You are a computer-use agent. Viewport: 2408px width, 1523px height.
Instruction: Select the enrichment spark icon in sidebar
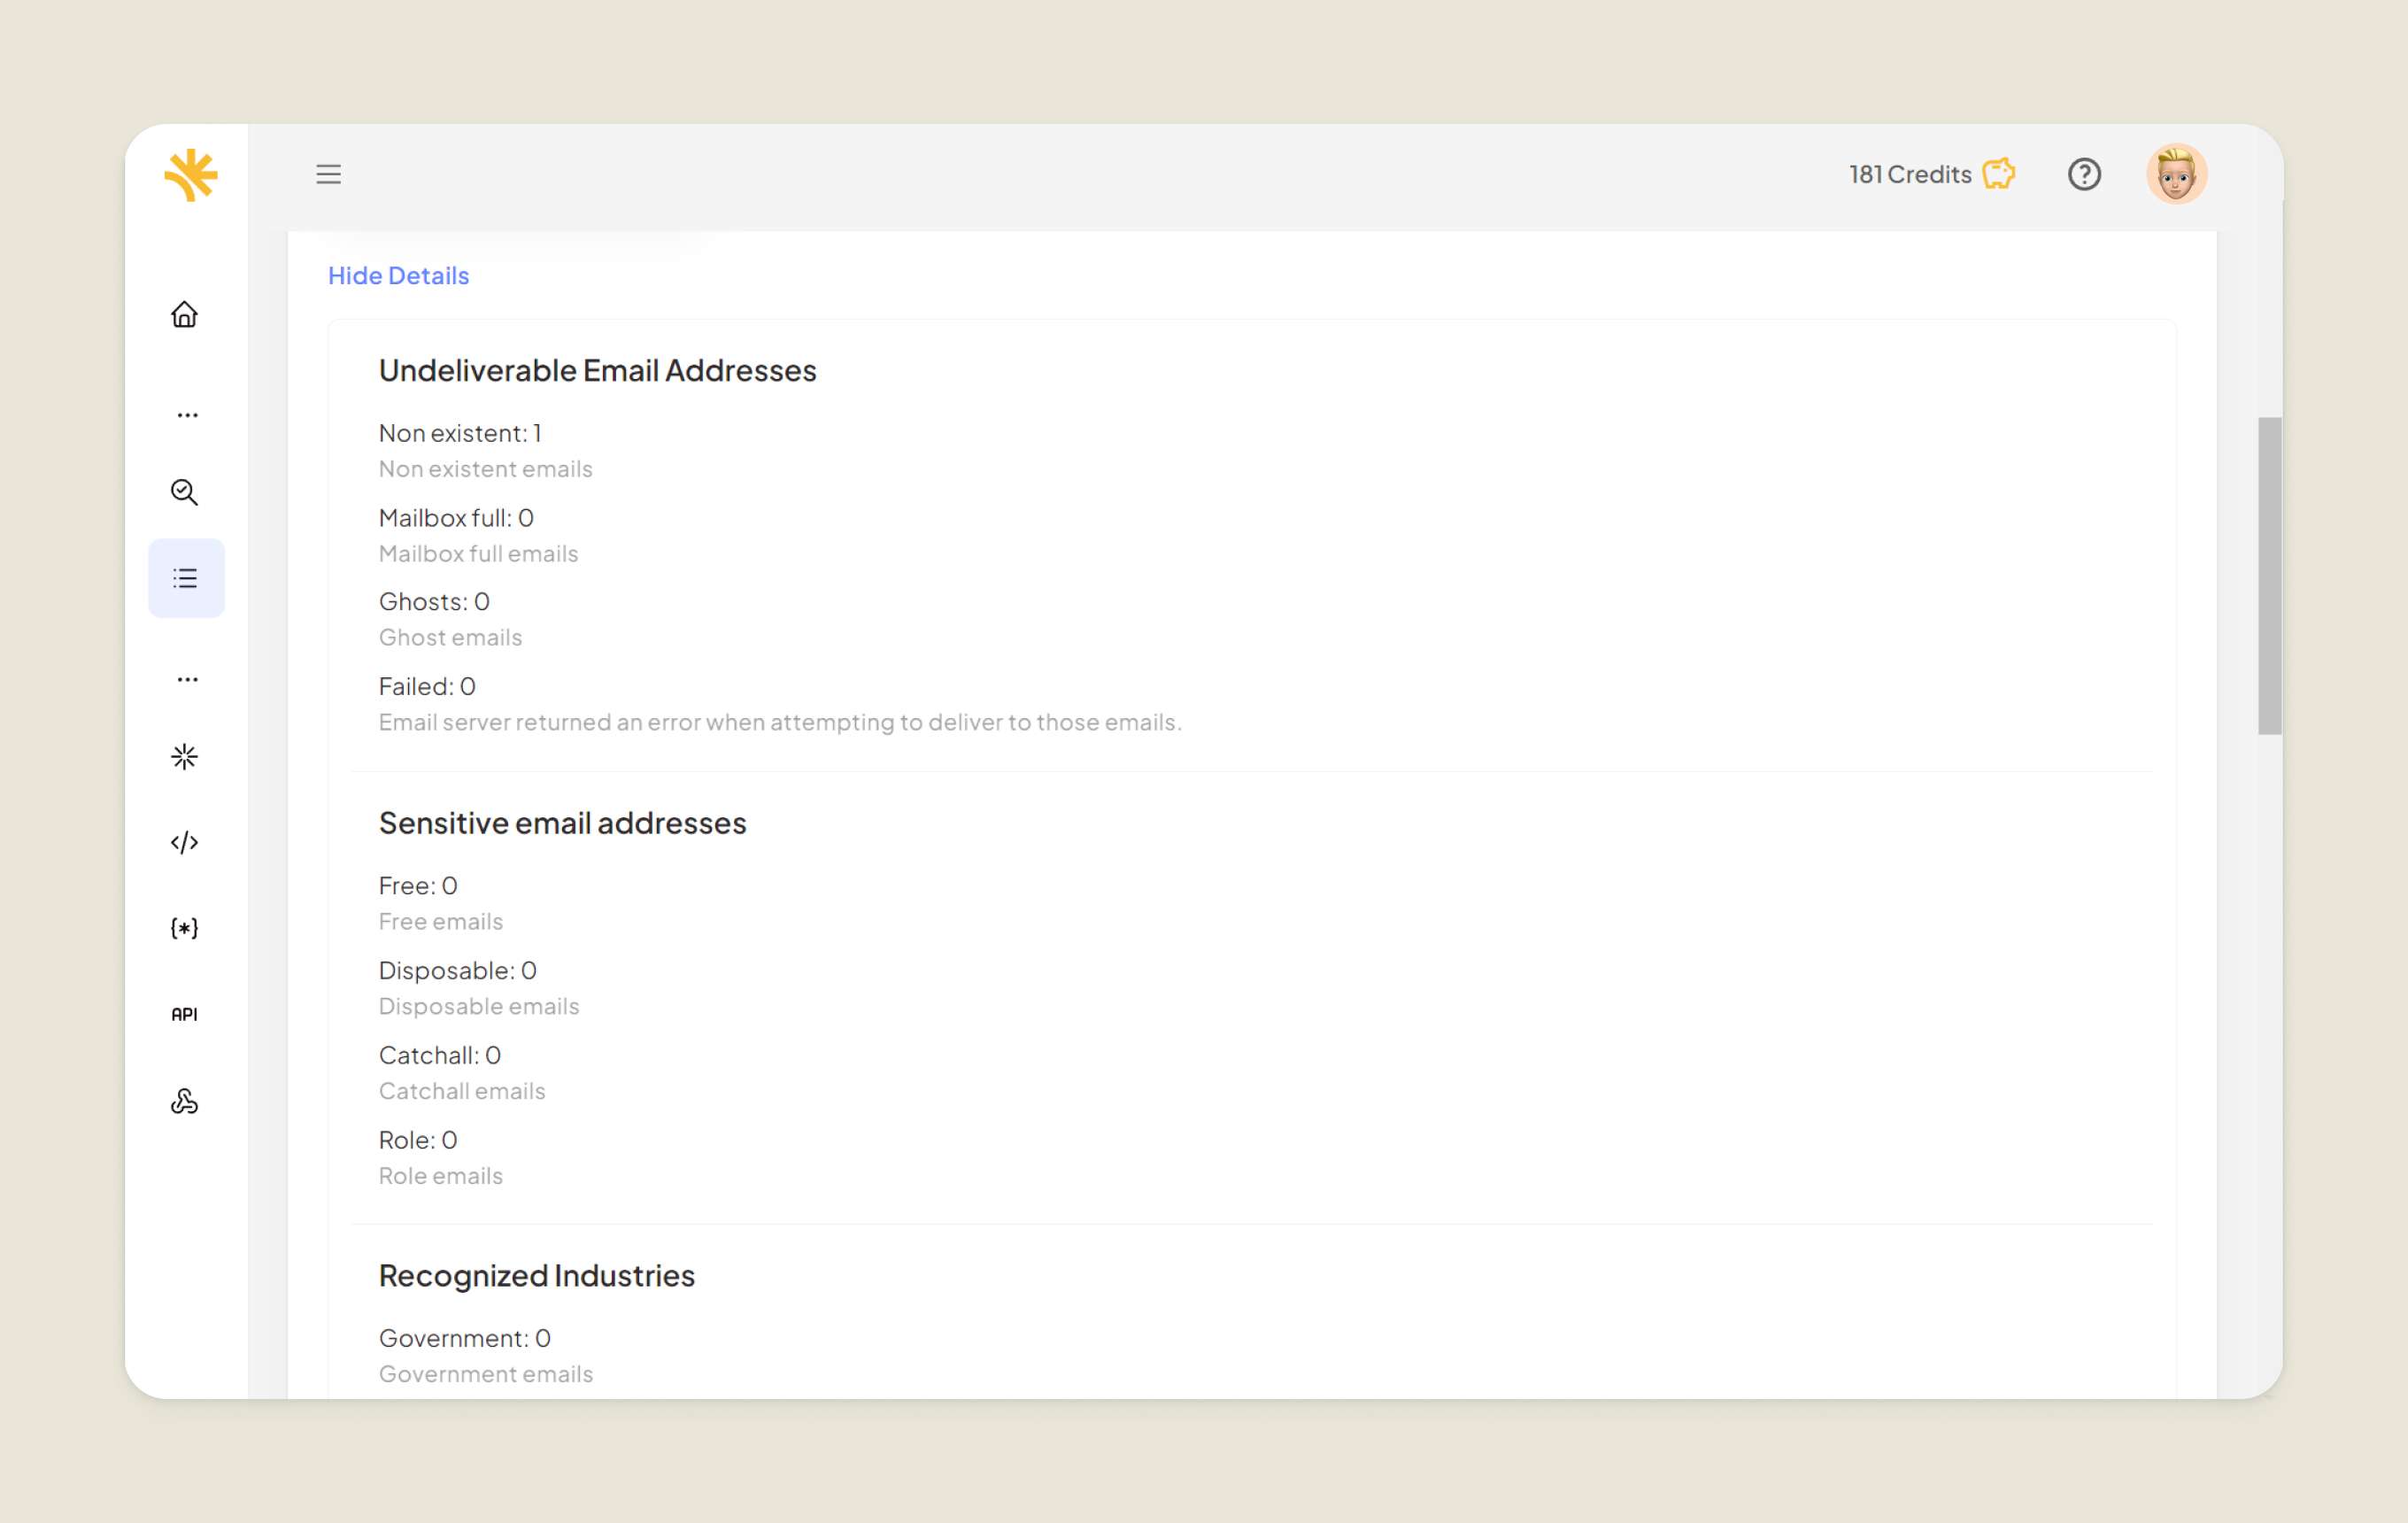tap(186, 757)
